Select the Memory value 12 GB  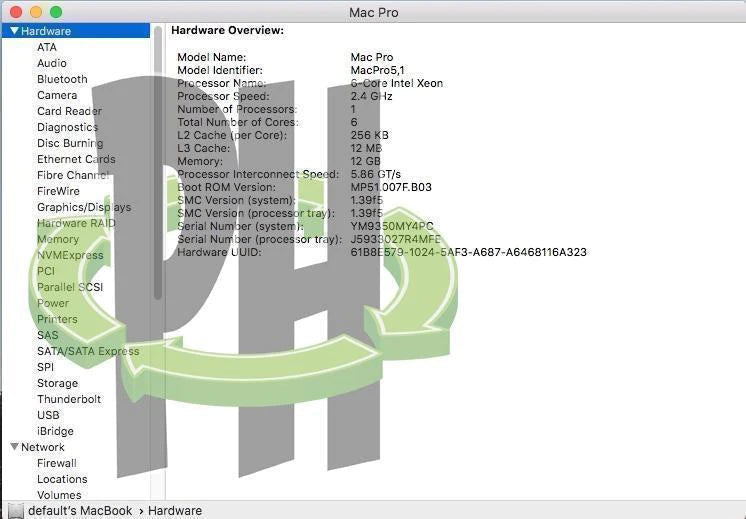pos(365,161)
